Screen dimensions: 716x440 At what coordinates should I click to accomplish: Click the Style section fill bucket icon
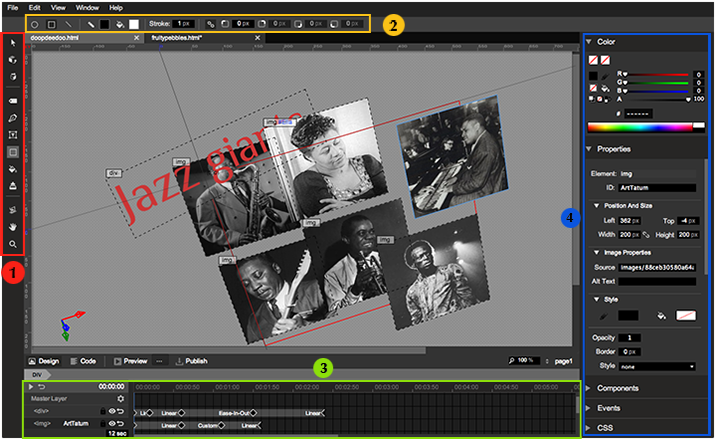661,315
